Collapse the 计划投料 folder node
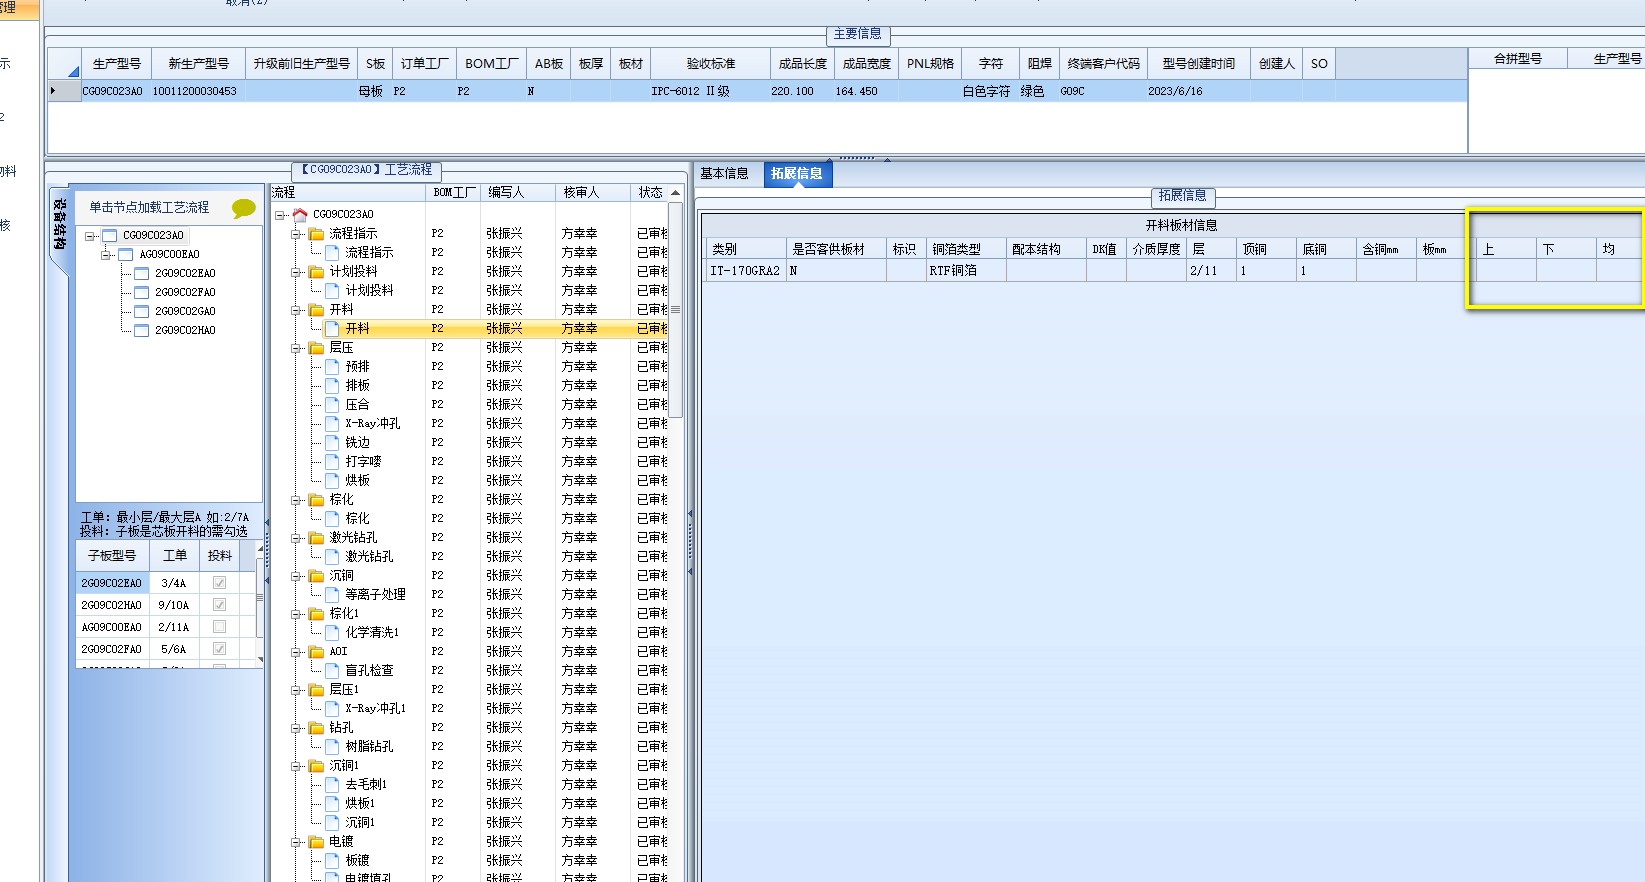The image size is (1645, 882). (296, 272)
